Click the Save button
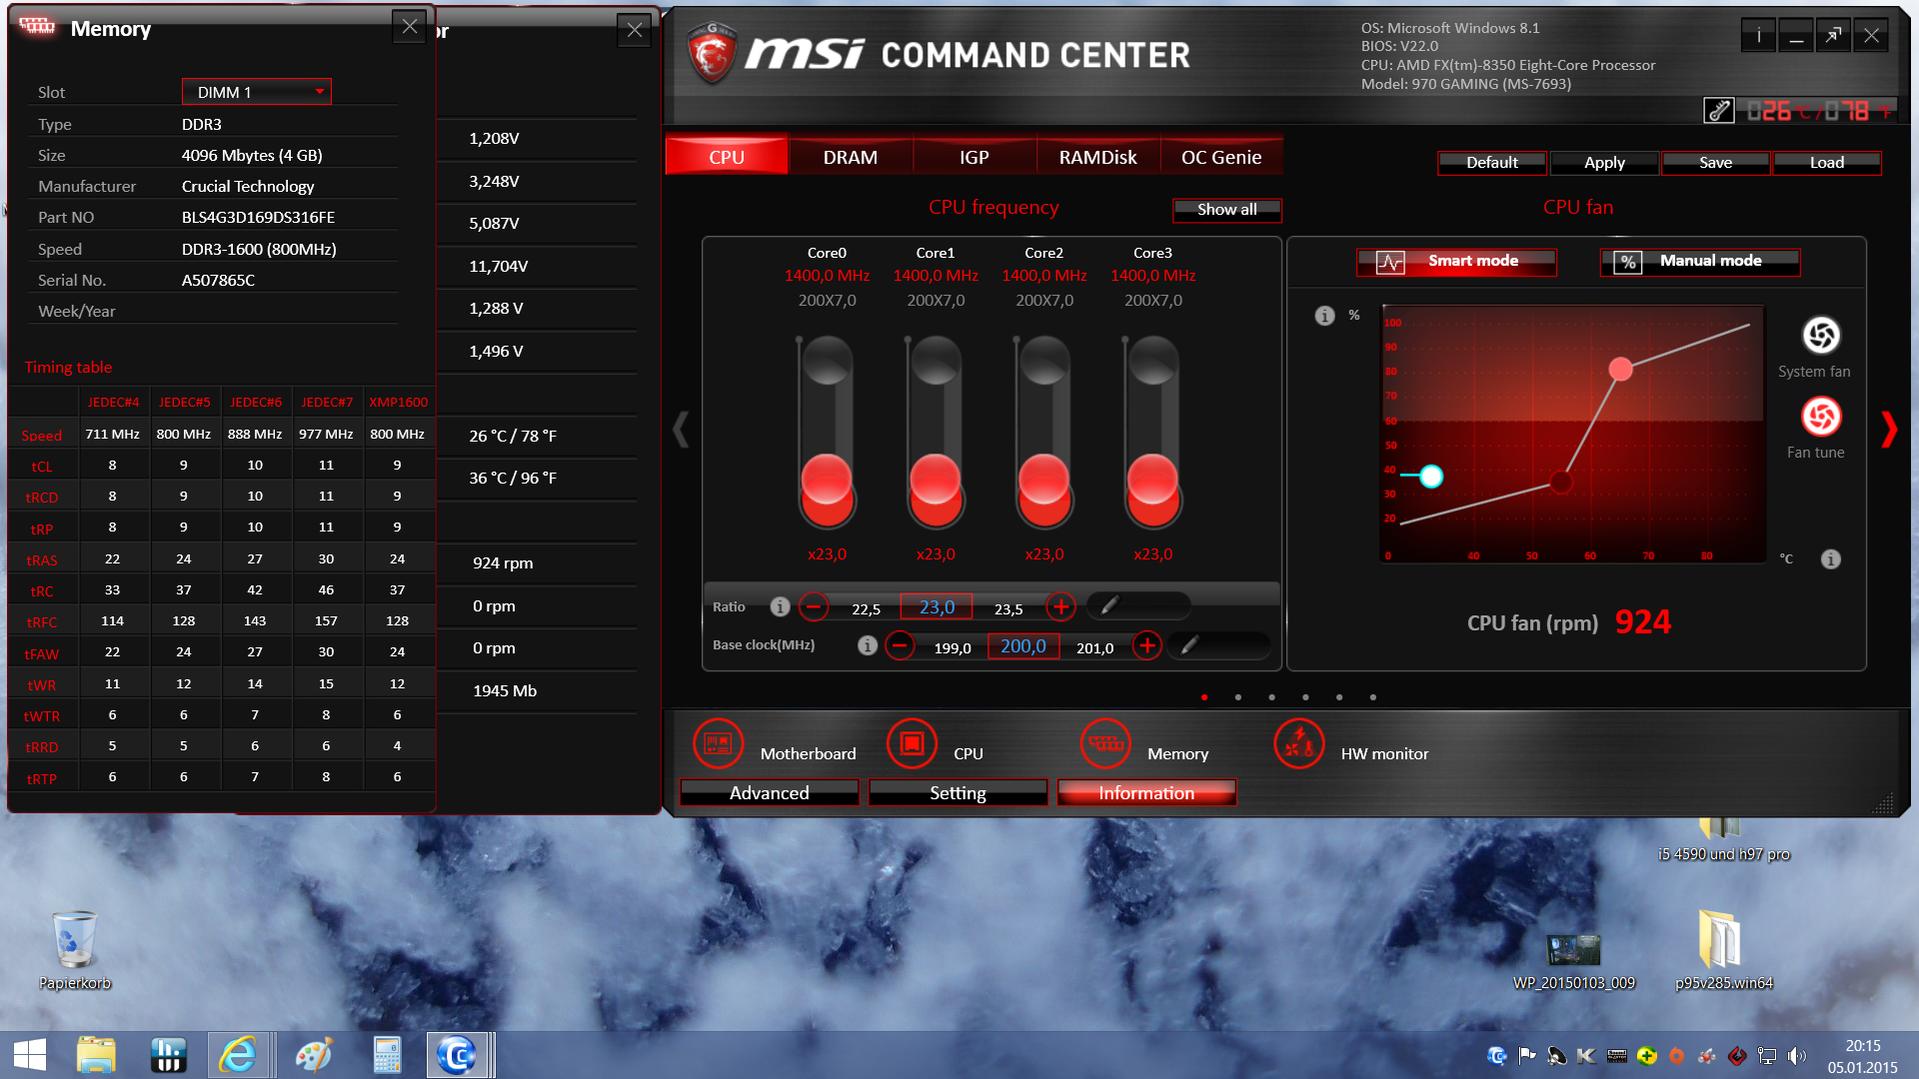This screenshot has width=1919, height=1079. (1716, 163)
